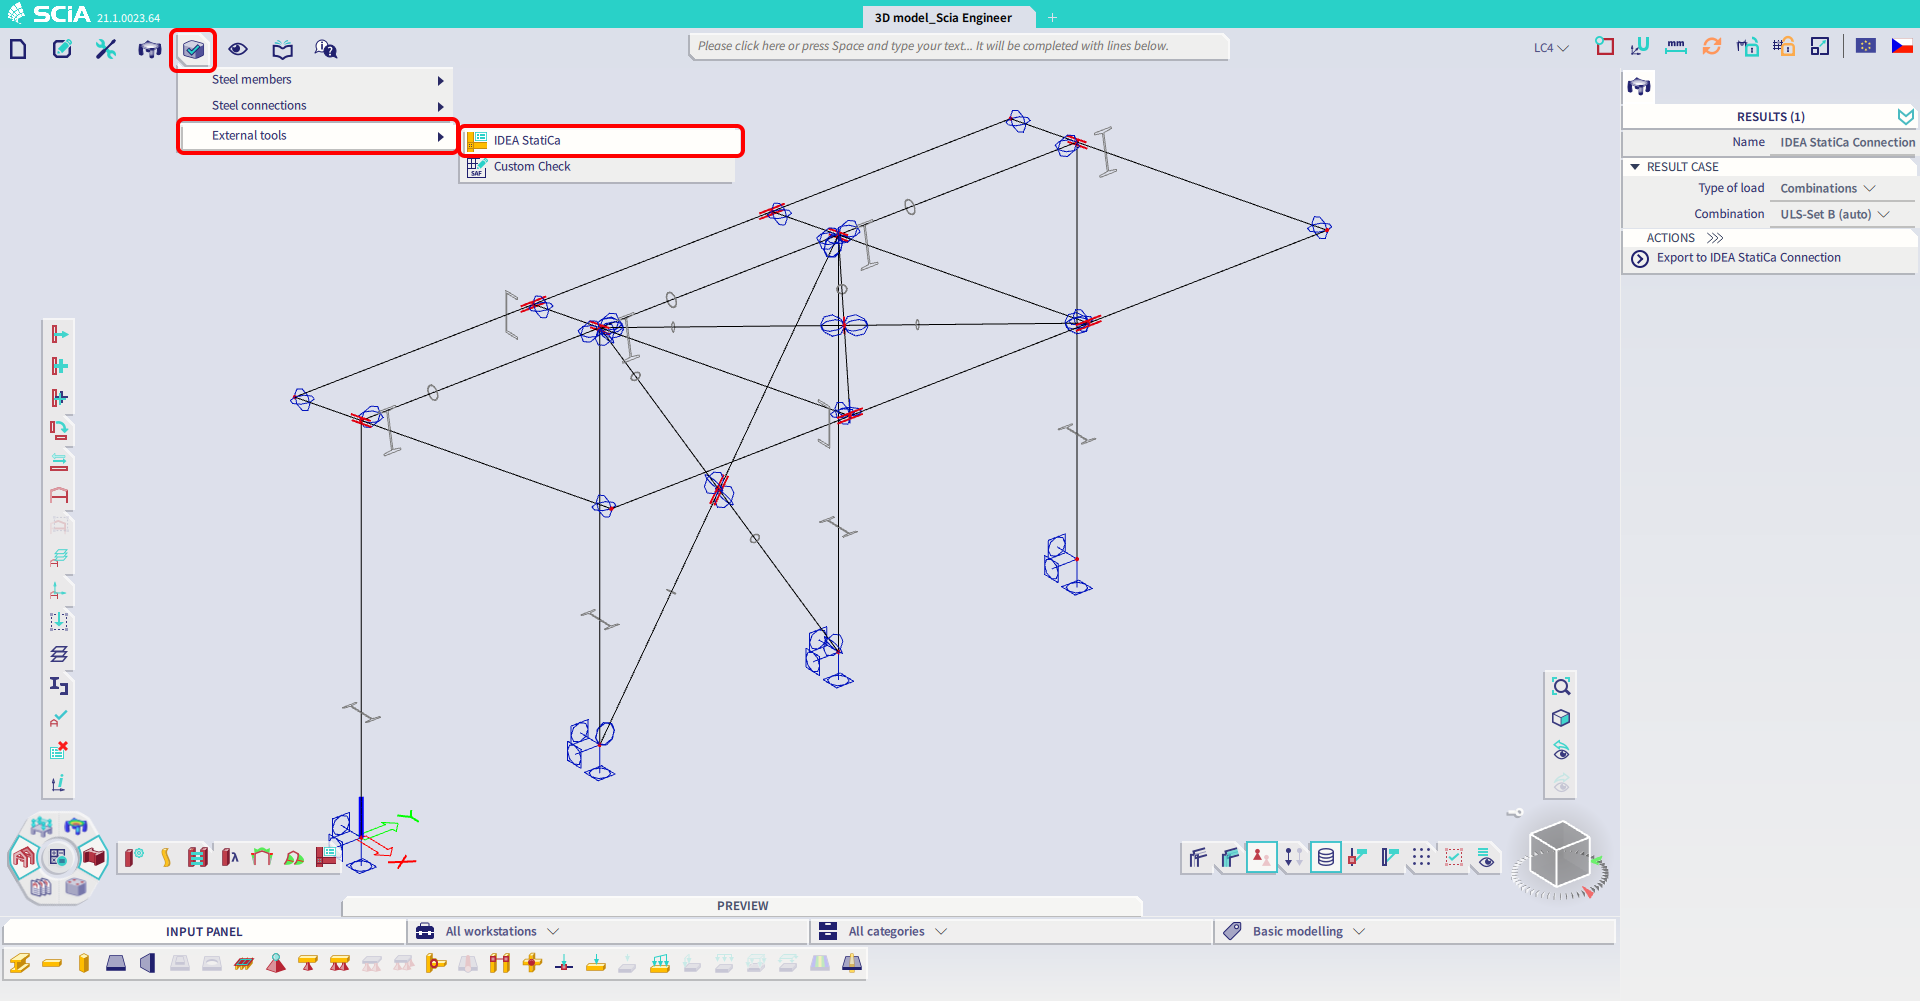Select IDEA StatiCa from External tools submenu
The width and height of the screenshot is (1920, 1001).
526,140
